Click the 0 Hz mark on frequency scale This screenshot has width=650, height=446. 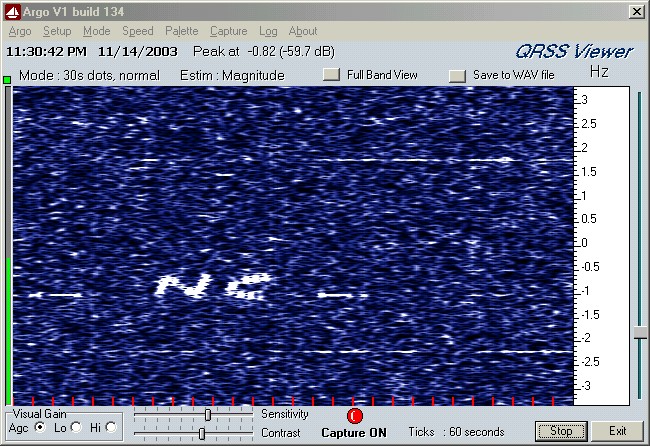(x=584, y=243)
